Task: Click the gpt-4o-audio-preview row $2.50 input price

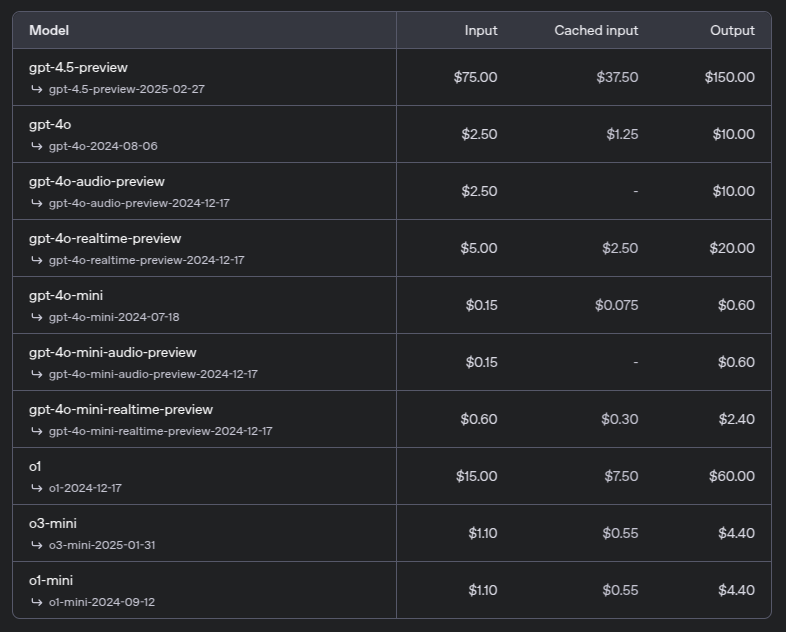Action: coord(479,191)
